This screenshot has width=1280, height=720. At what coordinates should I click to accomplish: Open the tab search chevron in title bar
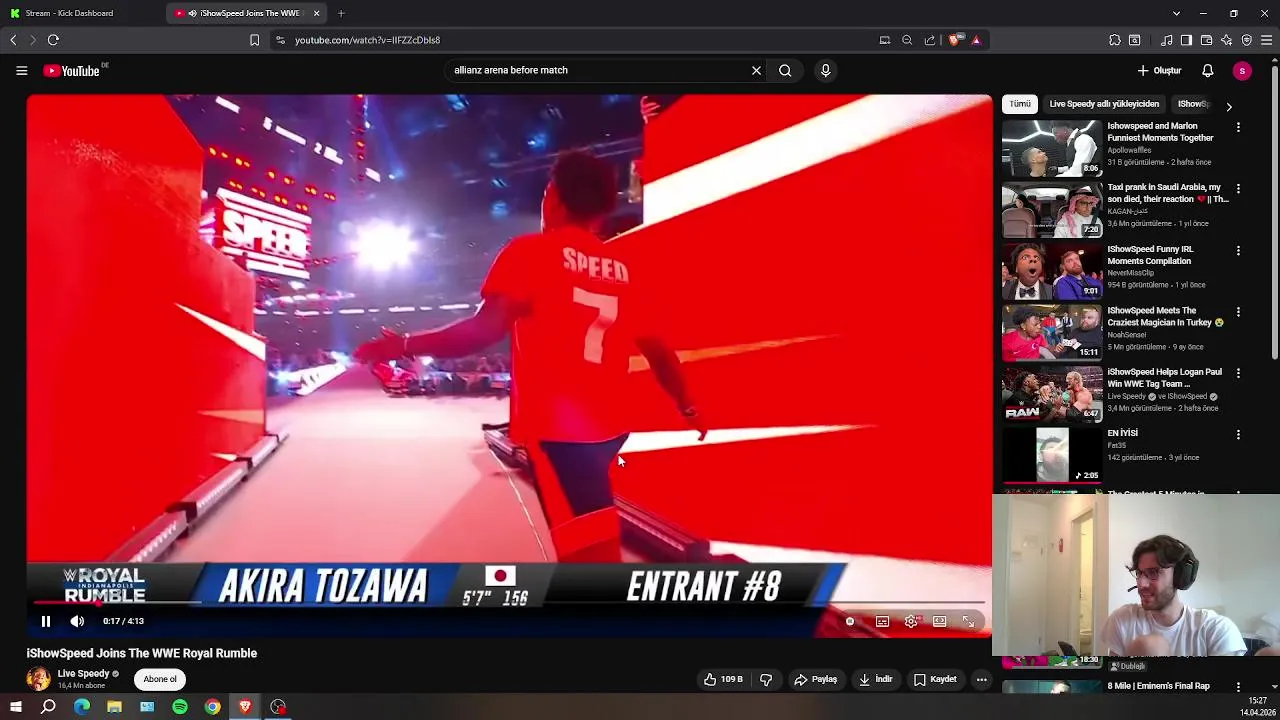click(x=1176, y=13)
